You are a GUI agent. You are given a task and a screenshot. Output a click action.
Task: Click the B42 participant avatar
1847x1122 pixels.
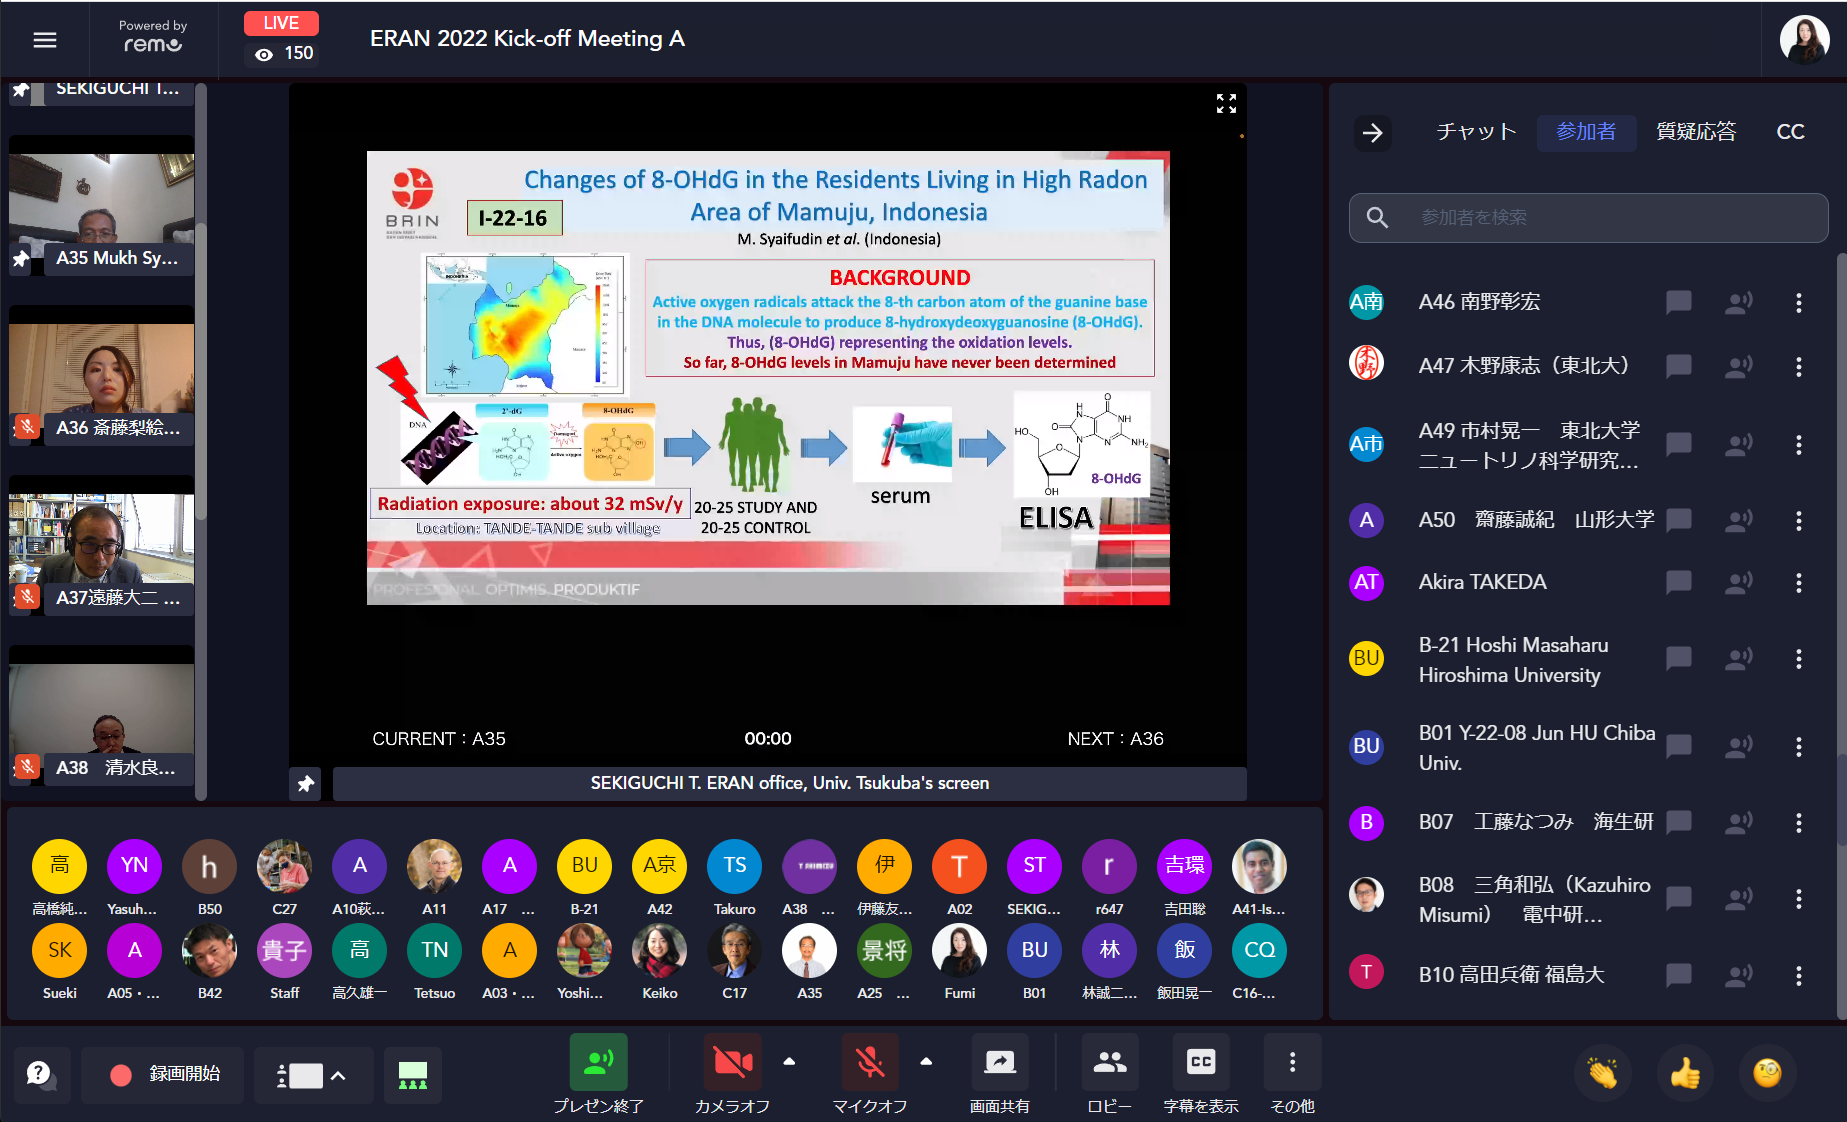pos(210,951)
